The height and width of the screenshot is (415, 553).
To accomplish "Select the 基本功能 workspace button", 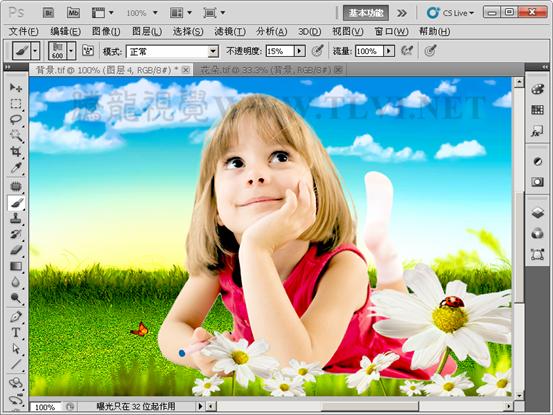I will (366, 13).
